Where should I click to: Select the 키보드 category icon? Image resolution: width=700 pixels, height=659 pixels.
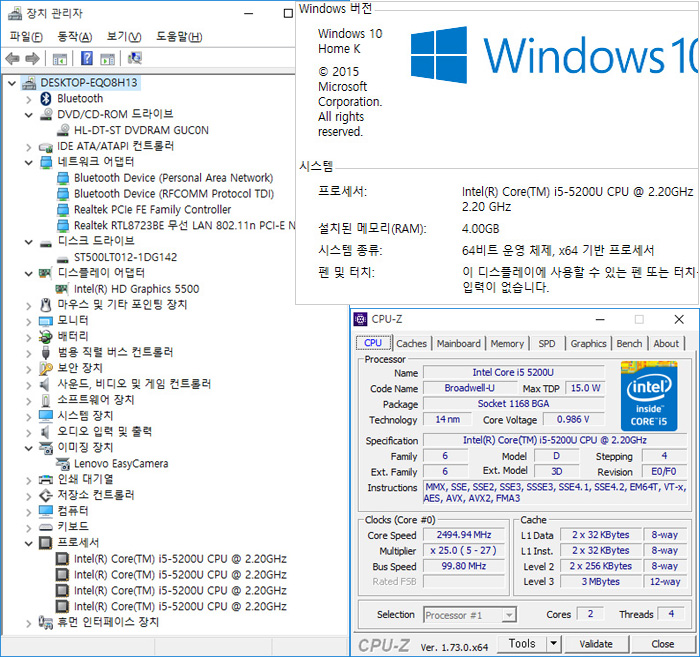(46, 527)
